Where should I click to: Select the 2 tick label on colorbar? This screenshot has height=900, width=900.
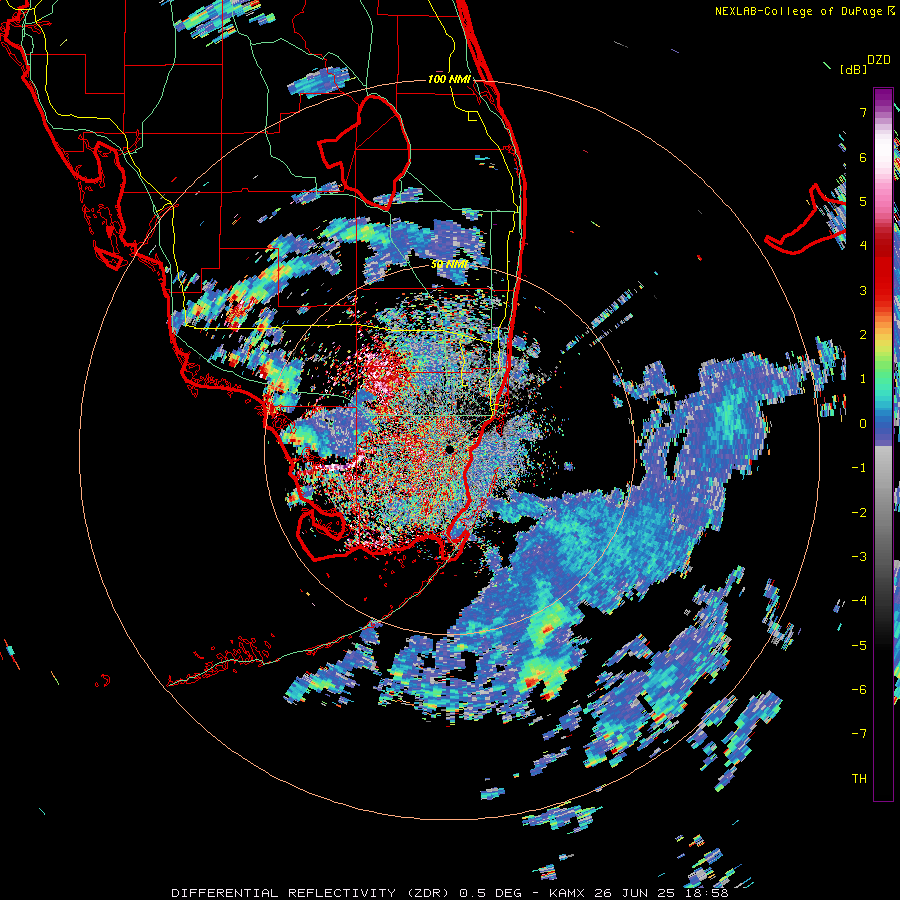click(x=863, y=335)
